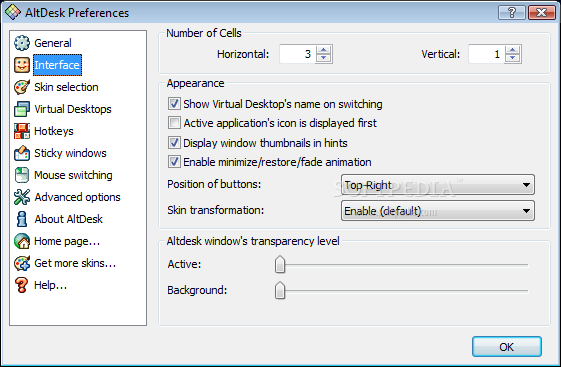Click the General gear icon

[x=22, y=43]
